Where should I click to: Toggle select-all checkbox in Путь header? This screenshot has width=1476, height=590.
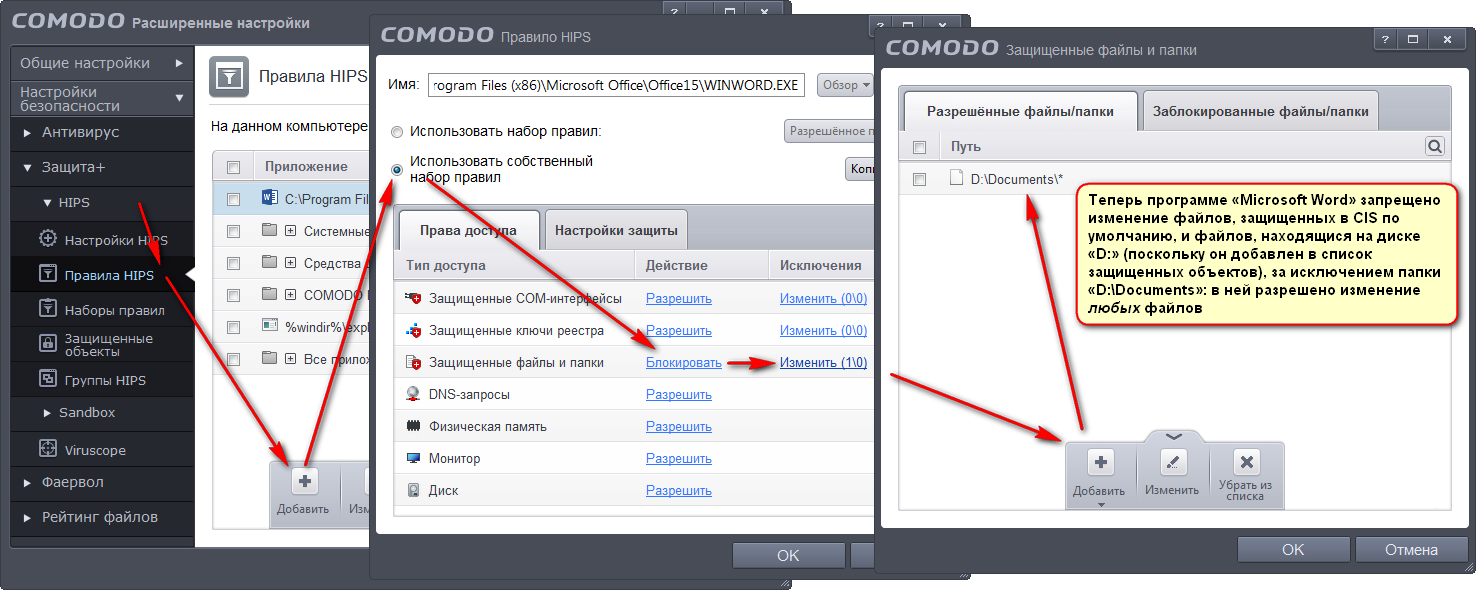(920, 147)
